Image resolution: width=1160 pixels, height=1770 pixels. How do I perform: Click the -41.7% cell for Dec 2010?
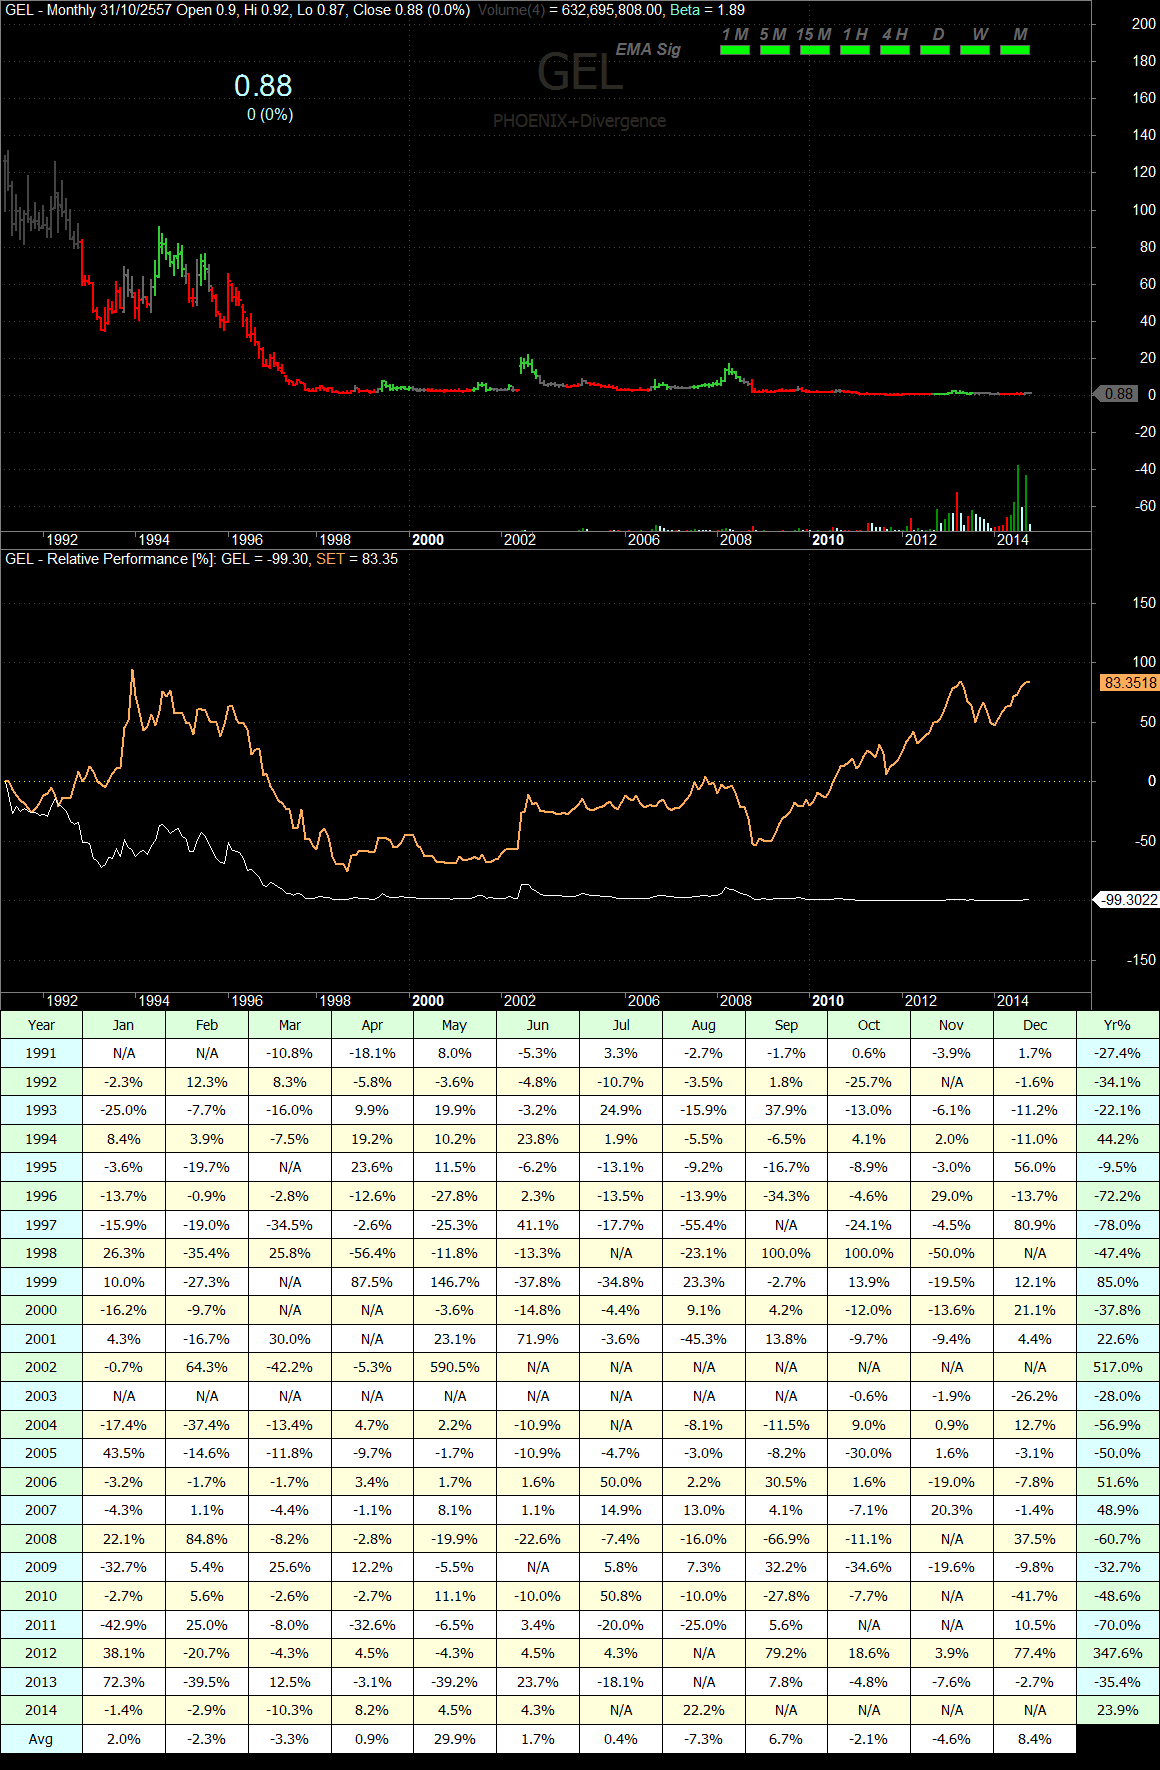tap(1035, 1596)
